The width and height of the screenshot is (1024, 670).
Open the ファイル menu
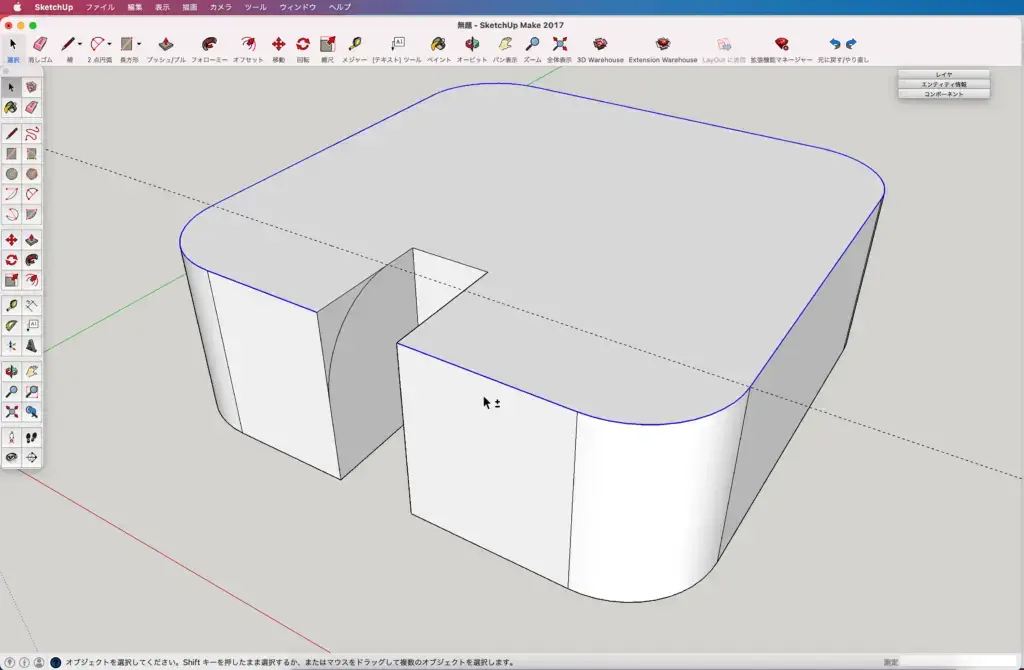(100, 7)
